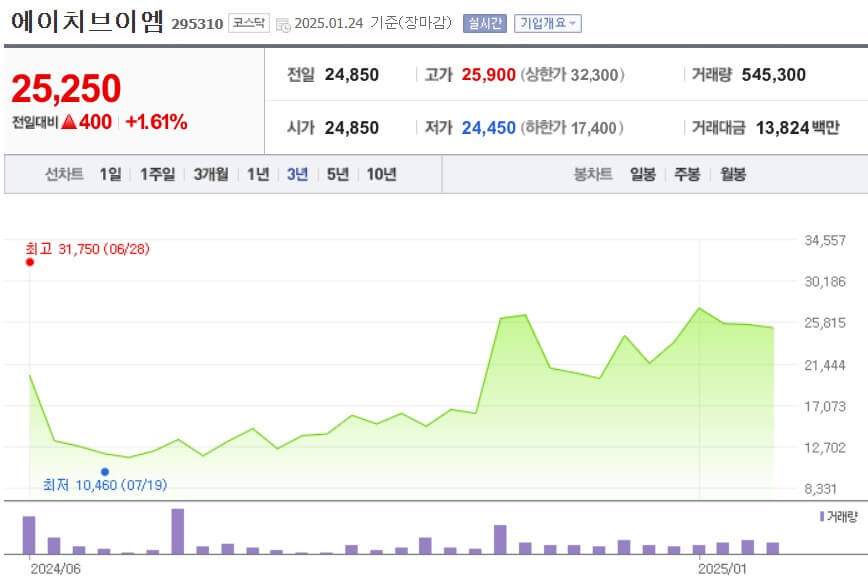Select the 1일 chart period tab

tap(109, 173)
